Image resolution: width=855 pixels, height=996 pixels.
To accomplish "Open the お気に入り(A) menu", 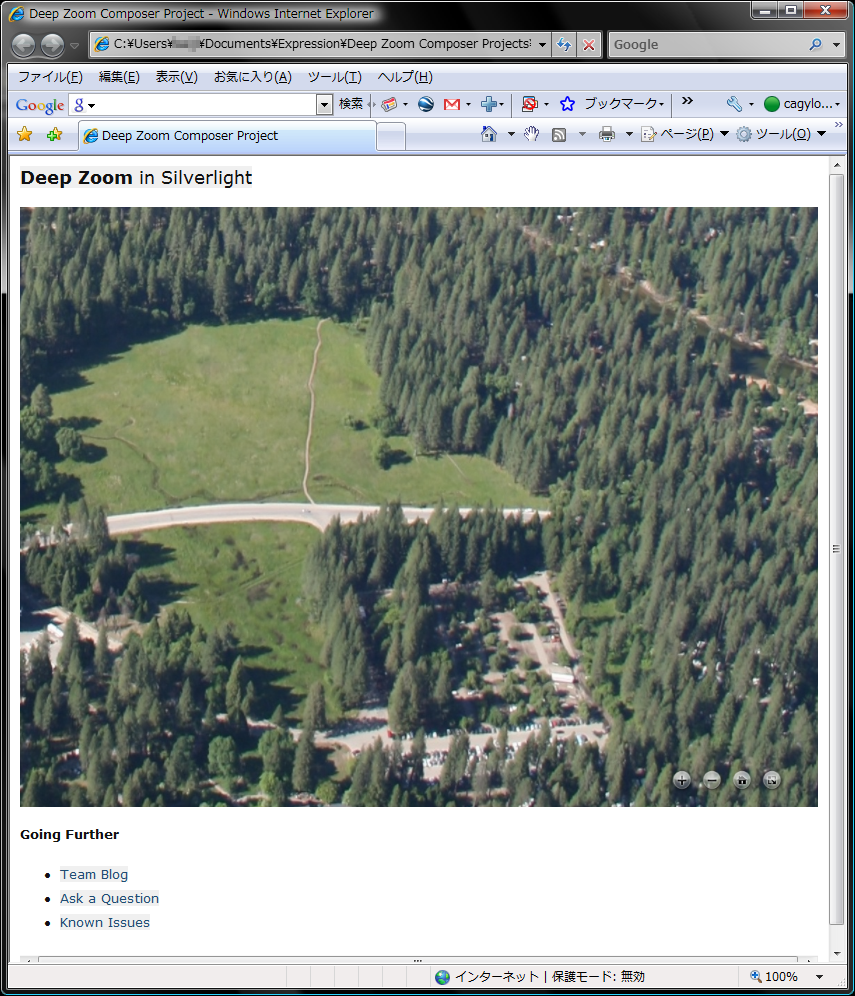I will (x=252, y=77).
